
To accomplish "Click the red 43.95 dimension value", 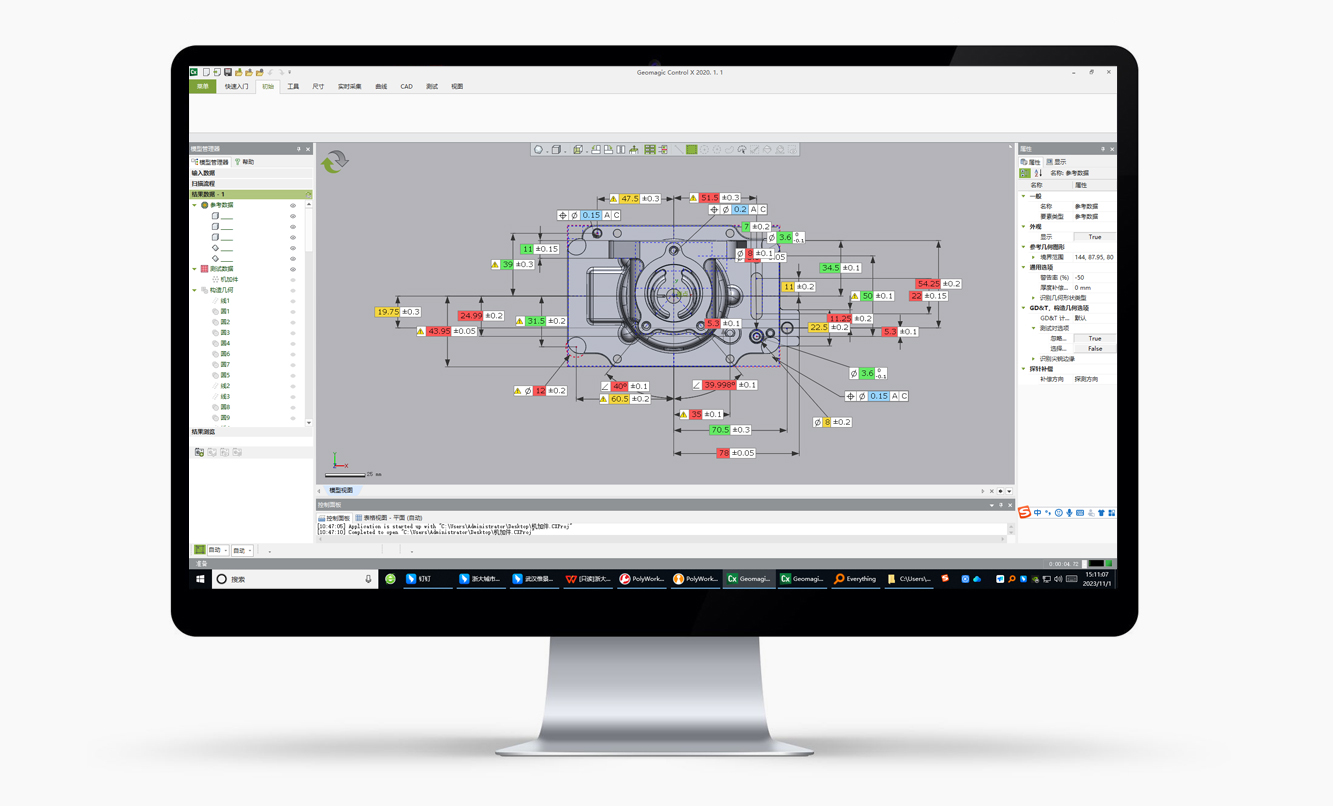I will (x=438, y=331).
